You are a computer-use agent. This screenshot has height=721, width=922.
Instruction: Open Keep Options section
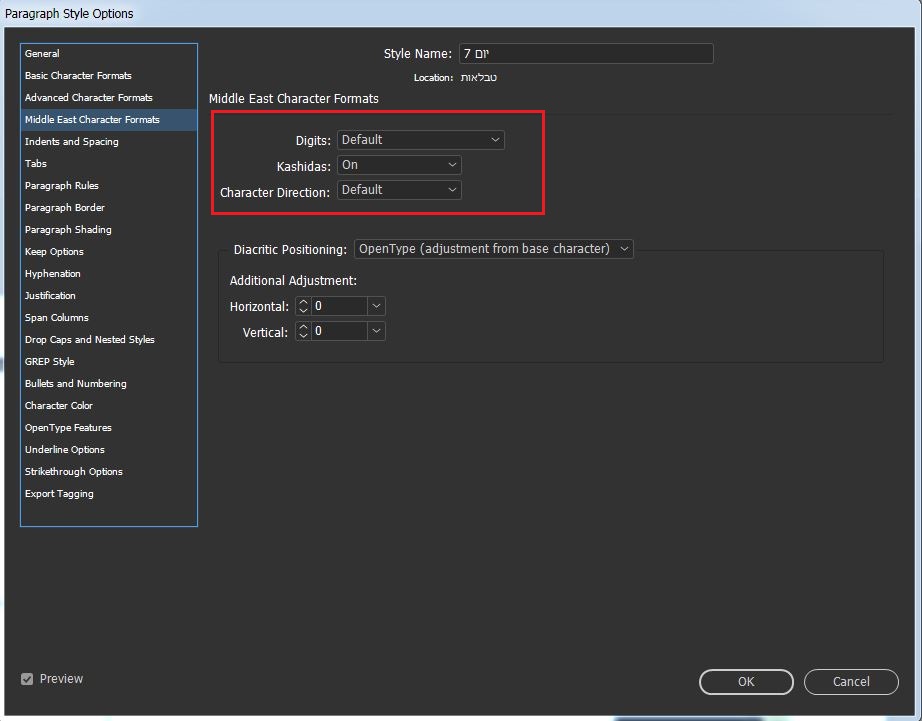pos(109,252)
